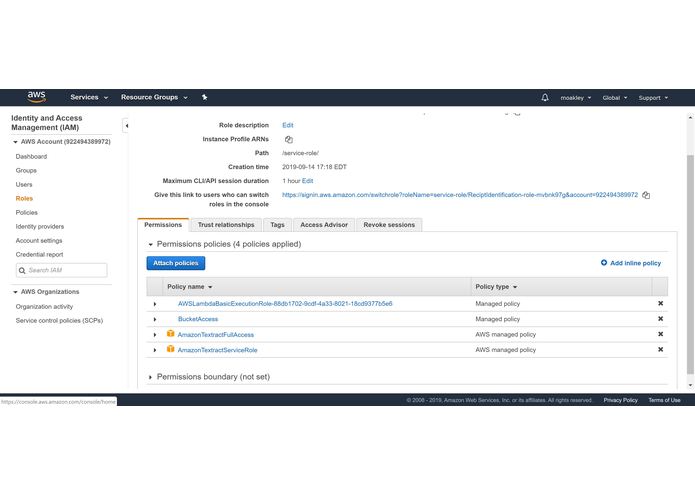Switch to Access Advisor tab
Image resolution: width=695 pixels, height=494 pixels.
pos(324,225)
